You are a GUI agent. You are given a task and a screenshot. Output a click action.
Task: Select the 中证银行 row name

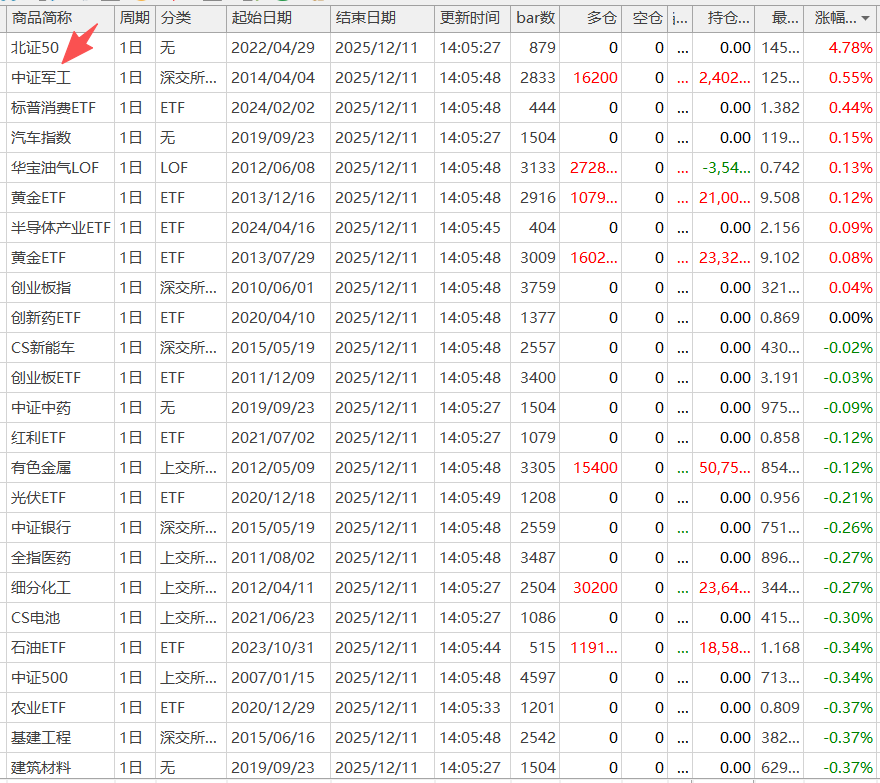[x=41, y=528]
